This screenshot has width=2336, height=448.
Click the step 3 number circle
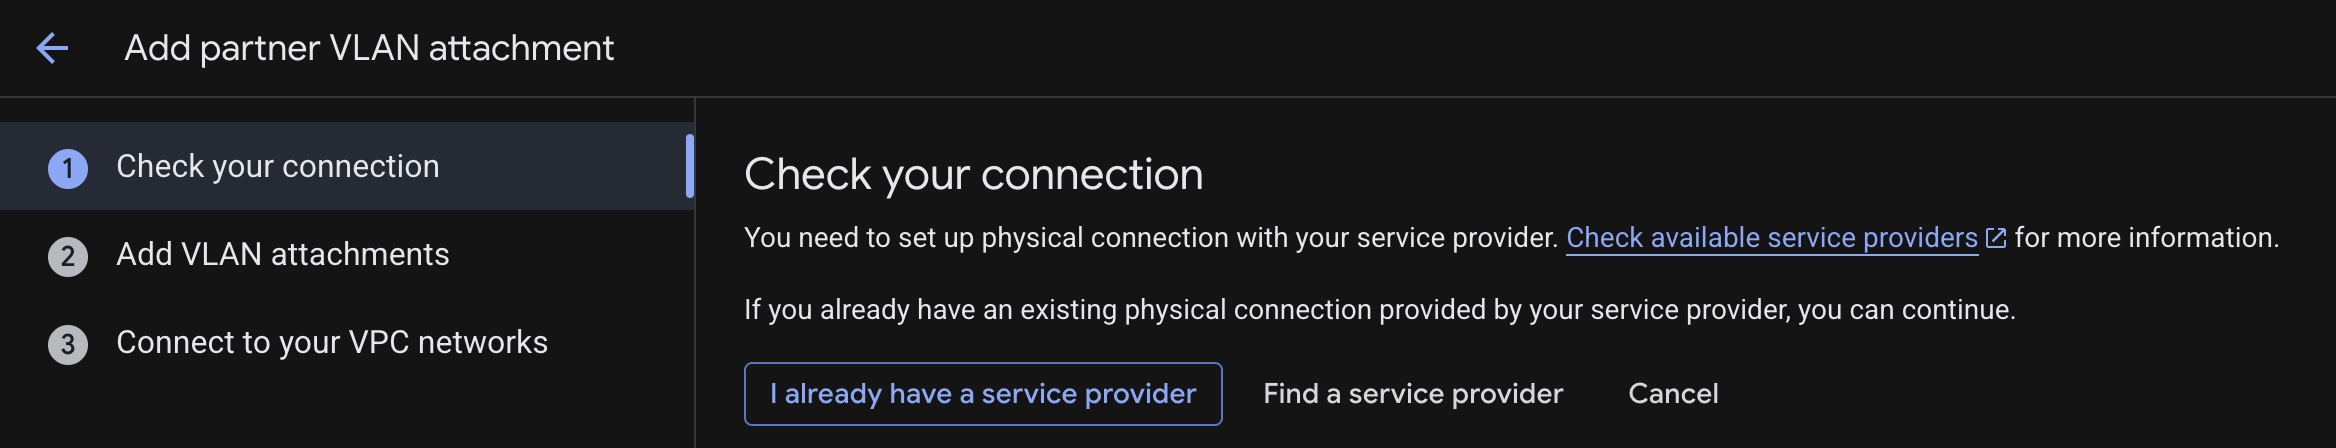tap(68, 344)
